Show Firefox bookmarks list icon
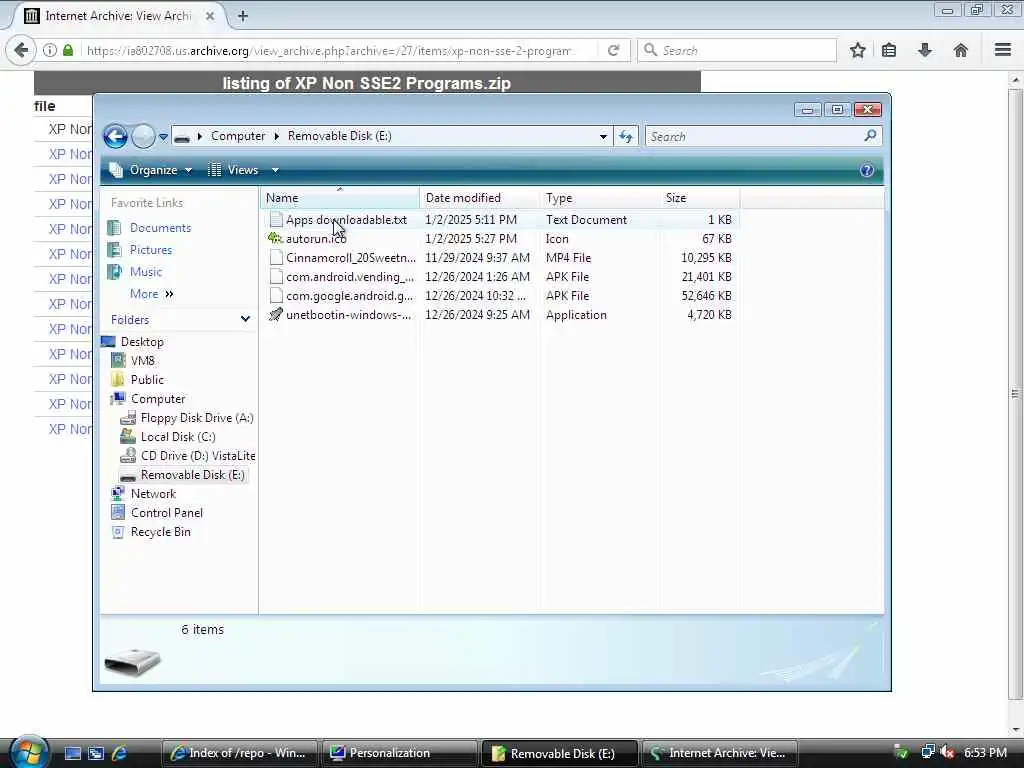 point(889,50)
